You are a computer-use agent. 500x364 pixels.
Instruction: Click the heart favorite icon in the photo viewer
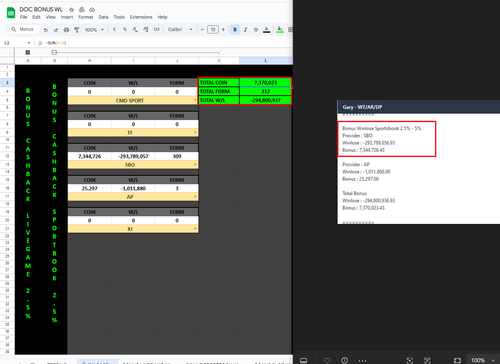point(327,360)
